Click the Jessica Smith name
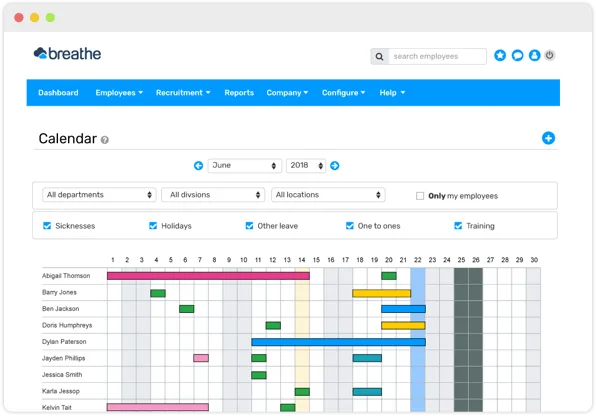This screenshot has height=416, width=596. (62, 375)
